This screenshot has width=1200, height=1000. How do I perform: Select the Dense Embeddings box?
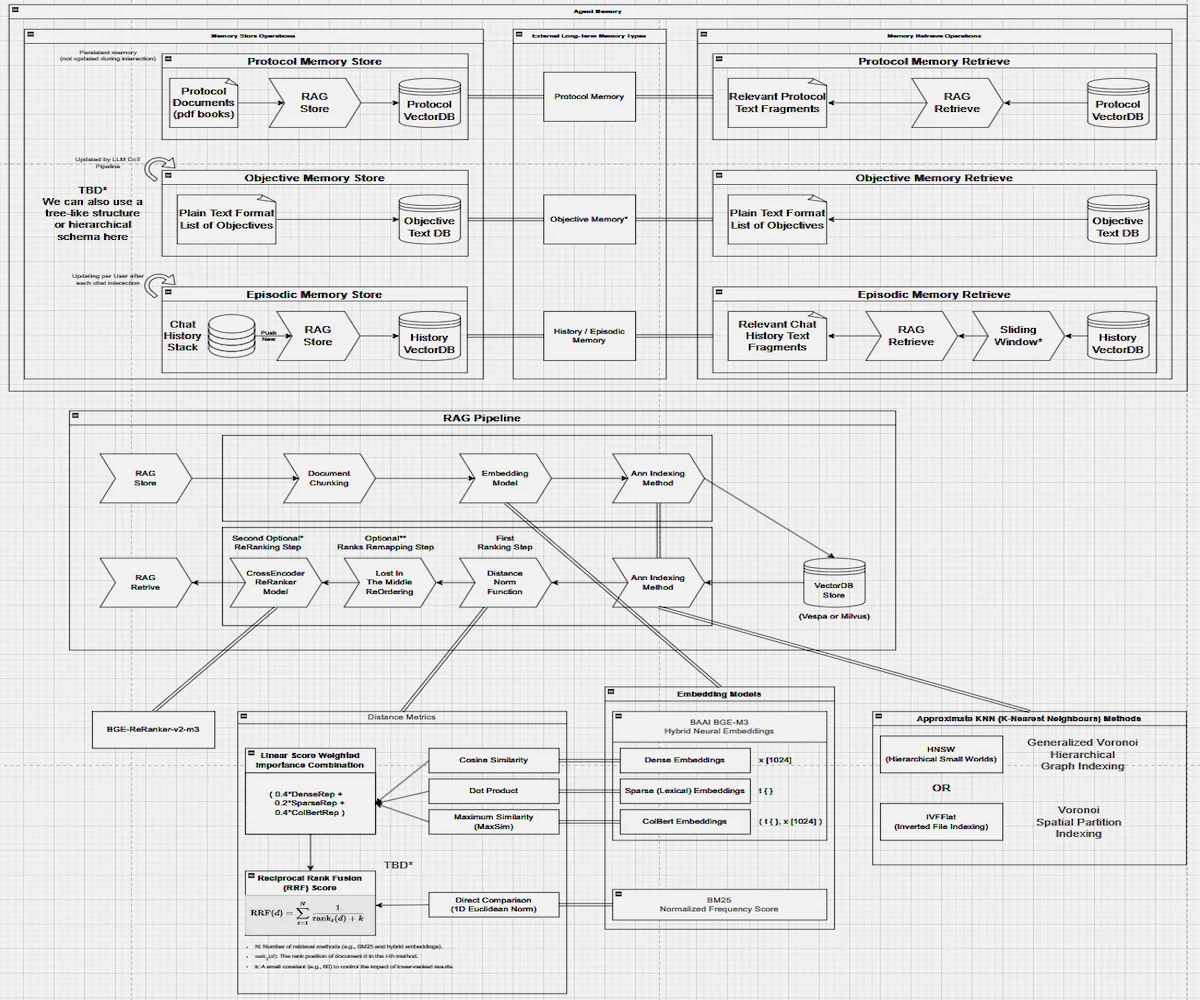click(x=684, y=760)
